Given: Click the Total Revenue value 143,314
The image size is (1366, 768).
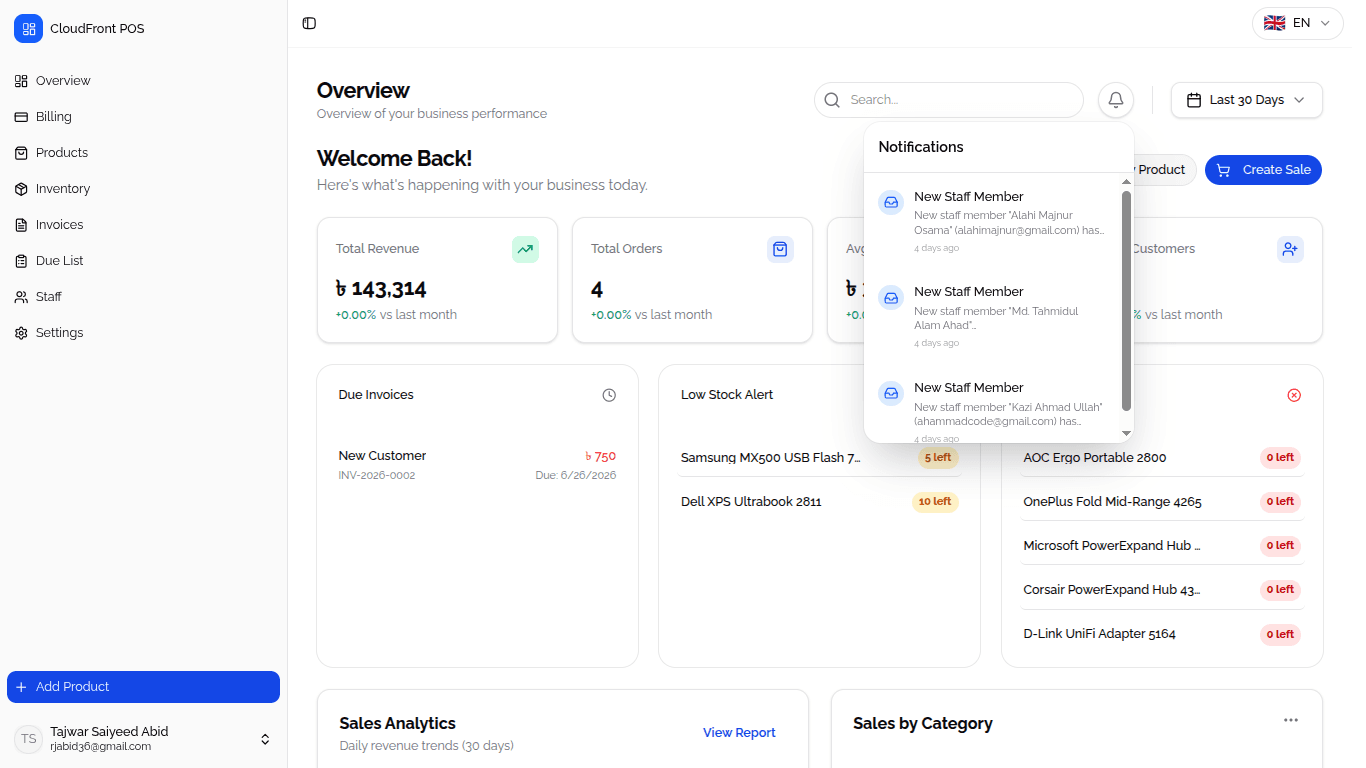Looking at the screenshot, I should coord(381,289).
